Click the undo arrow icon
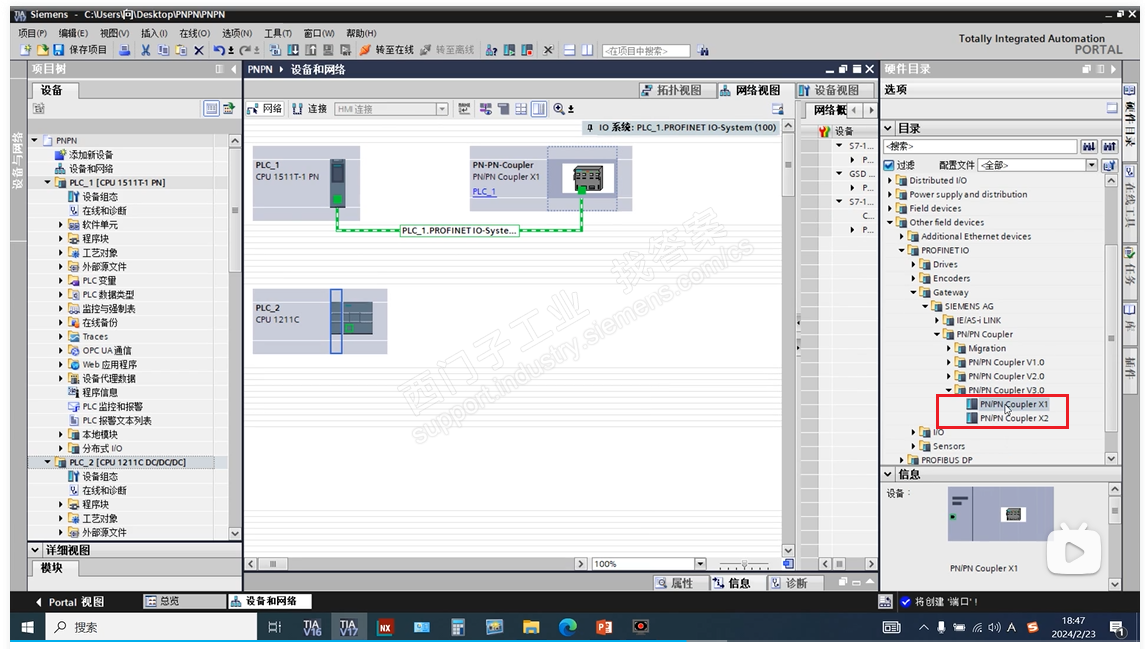1145x649 pixels. pos(218,50)
